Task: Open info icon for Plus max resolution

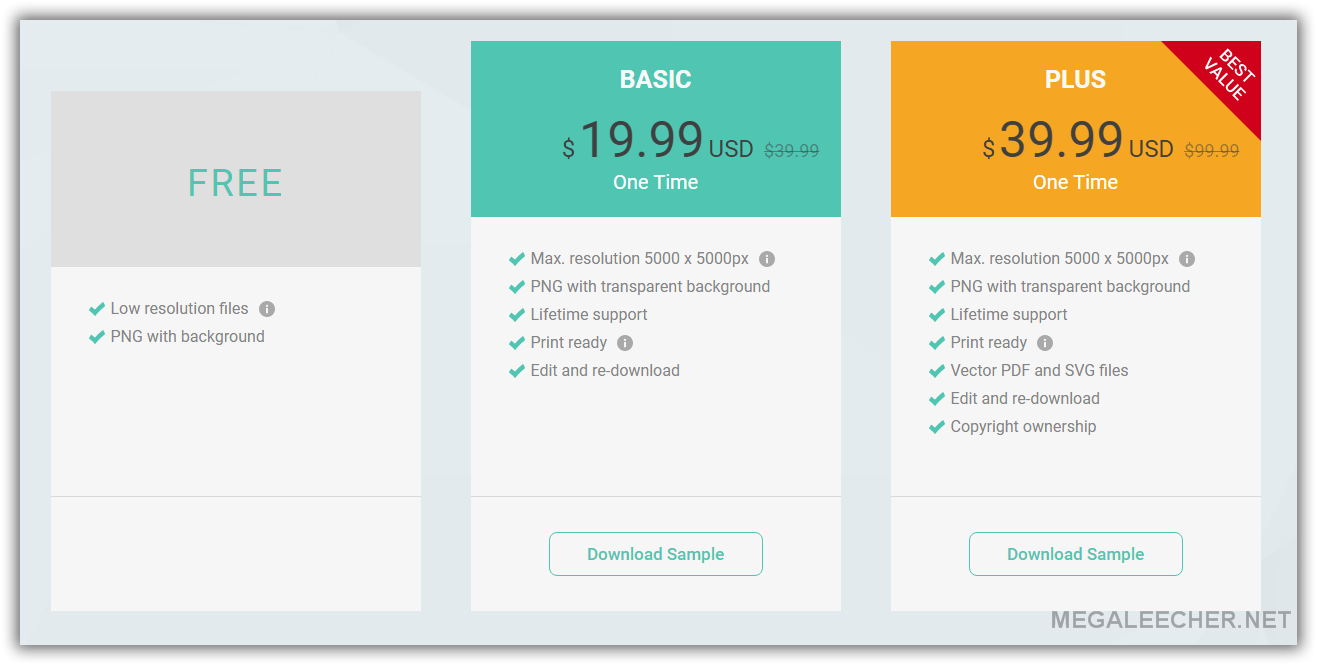Action: point(1187,259)
